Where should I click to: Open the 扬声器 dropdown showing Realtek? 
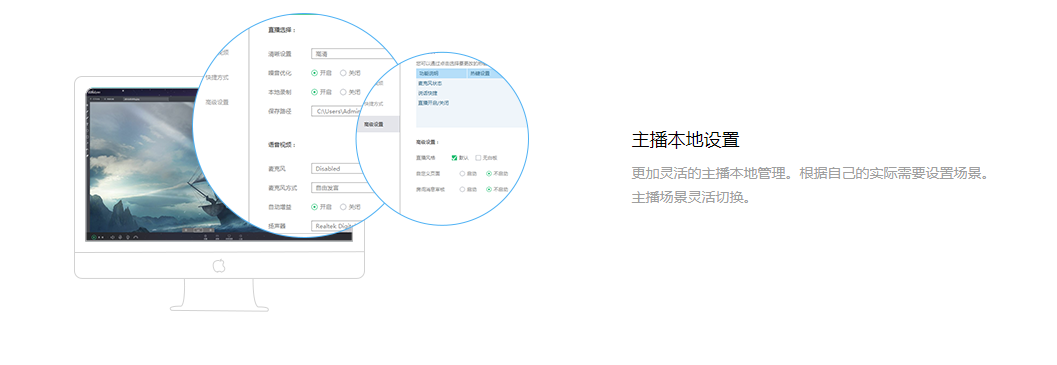click(x=335, y=226)
